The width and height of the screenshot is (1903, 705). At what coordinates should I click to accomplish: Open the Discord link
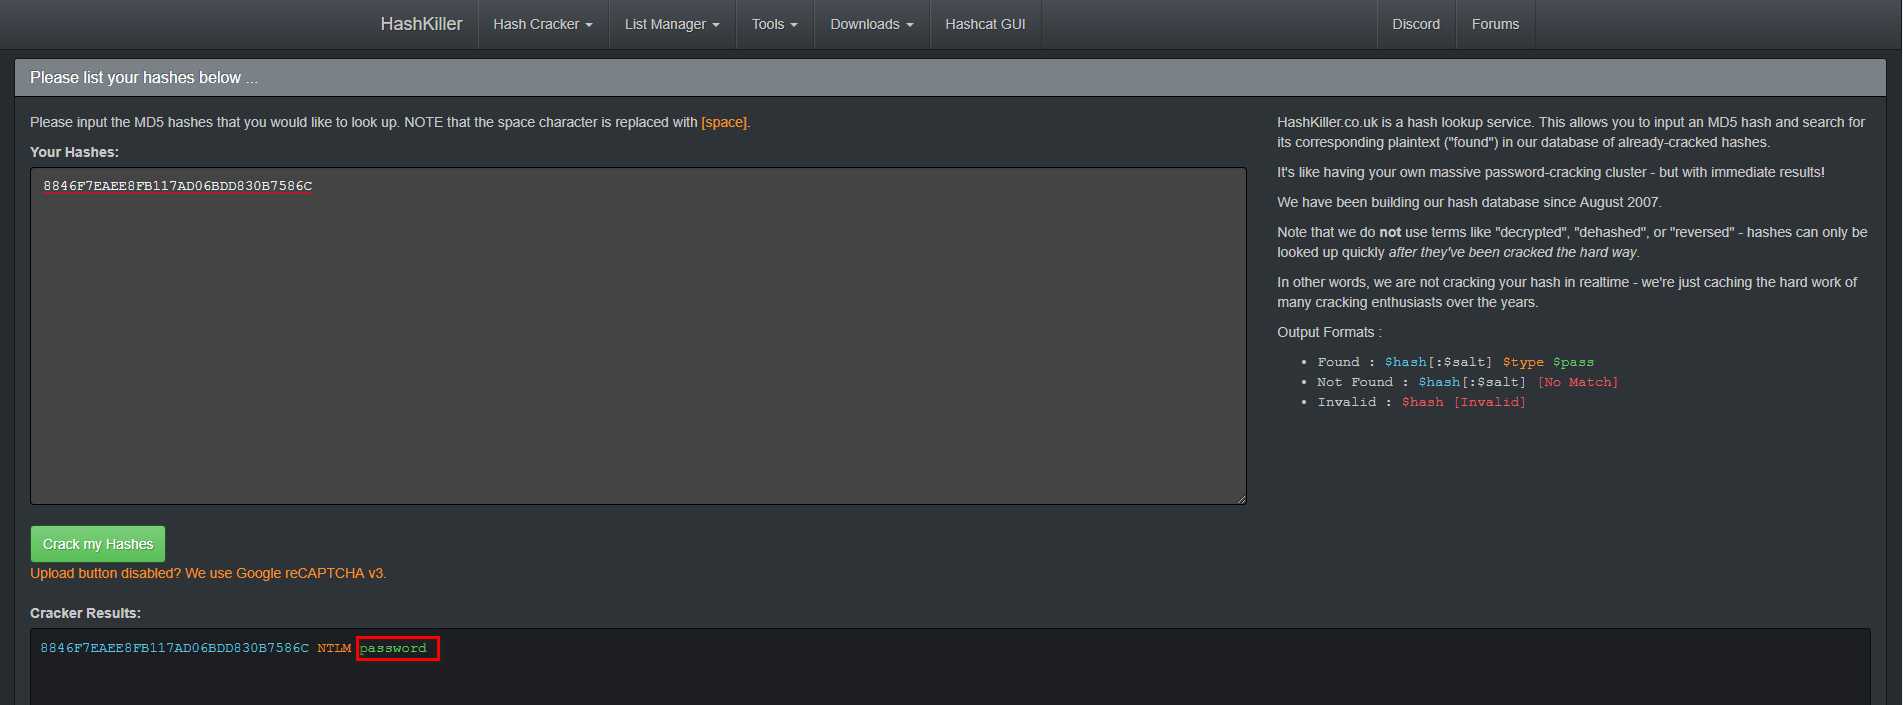pyautogui.click(x=1416, y=24)
